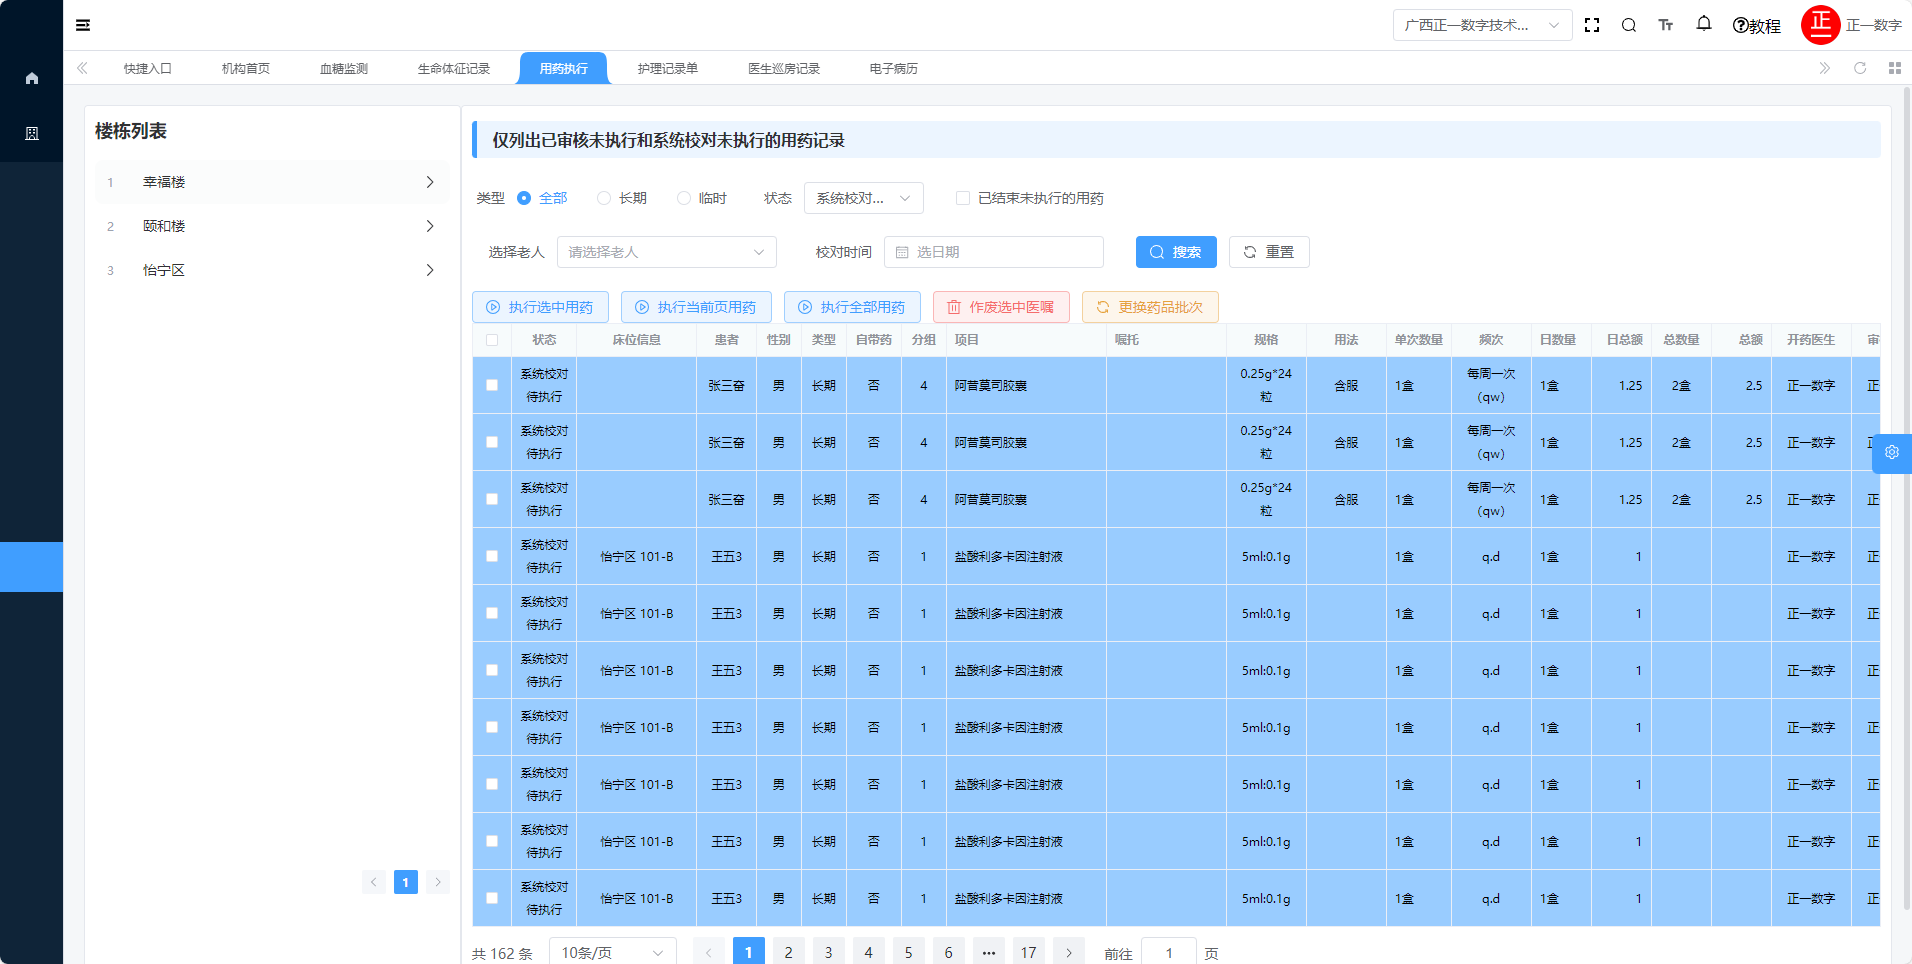Click the highlighted blue sidebar menu item
The width and height of the screenshot is (1912, 964).
click(x=31, y=567)
